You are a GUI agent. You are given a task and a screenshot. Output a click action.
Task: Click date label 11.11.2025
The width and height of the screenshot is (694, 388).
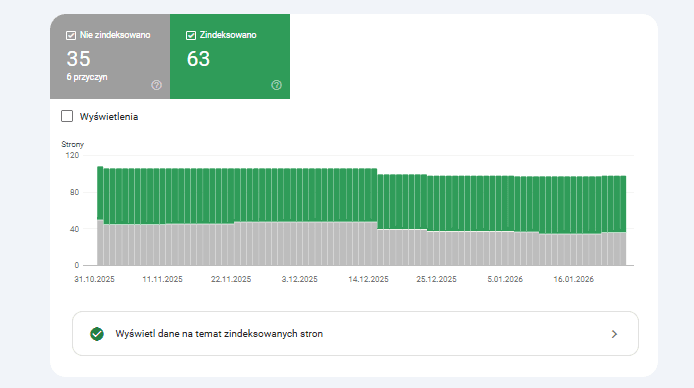click(x=162, y=279)
